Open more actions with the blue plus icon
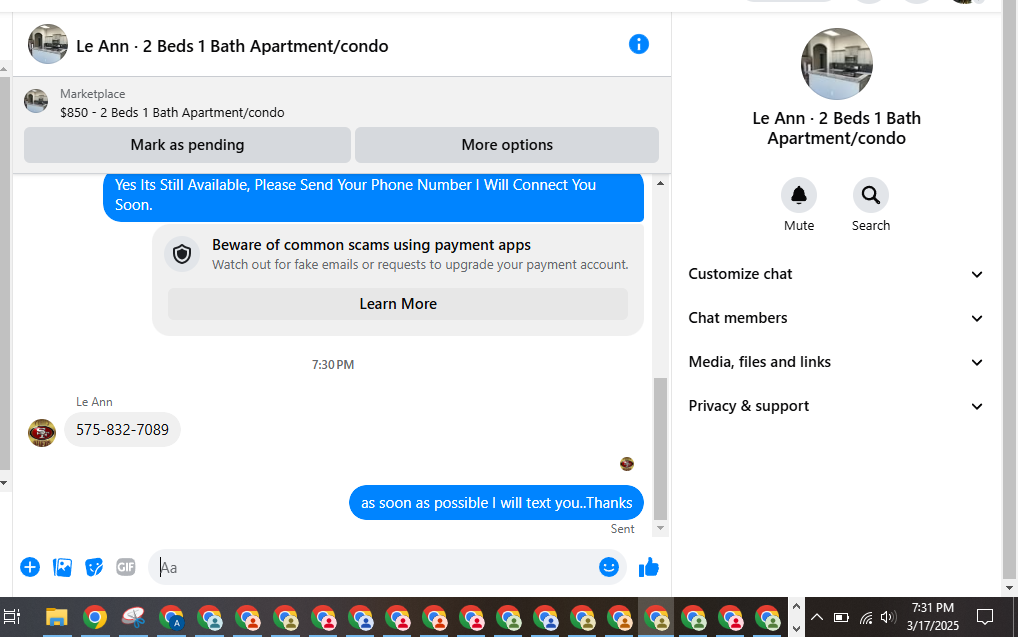The height and width of the screenshot is (637, 1018). pyautogui.click(x=30, y=567)
